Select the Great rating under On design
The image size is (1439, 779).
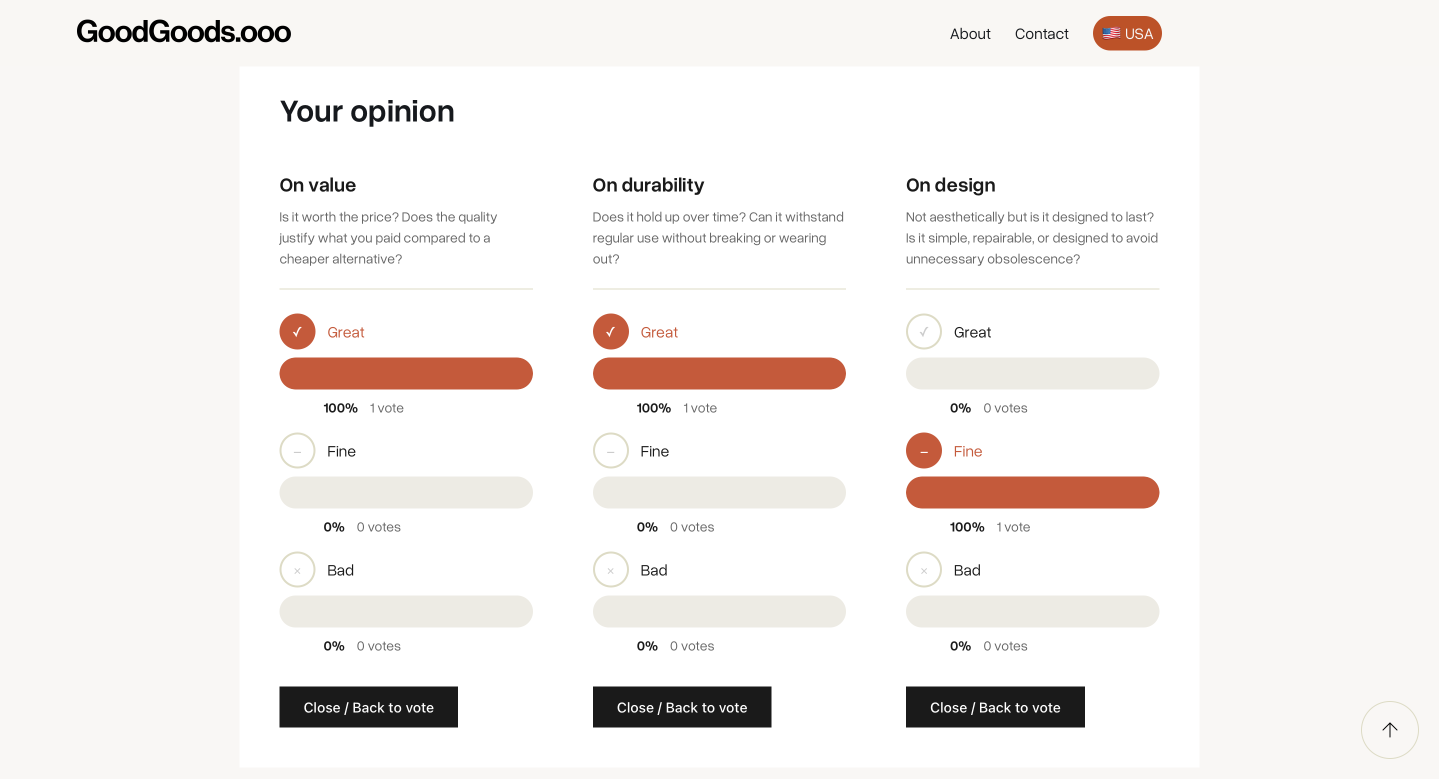tap(970, 331)
